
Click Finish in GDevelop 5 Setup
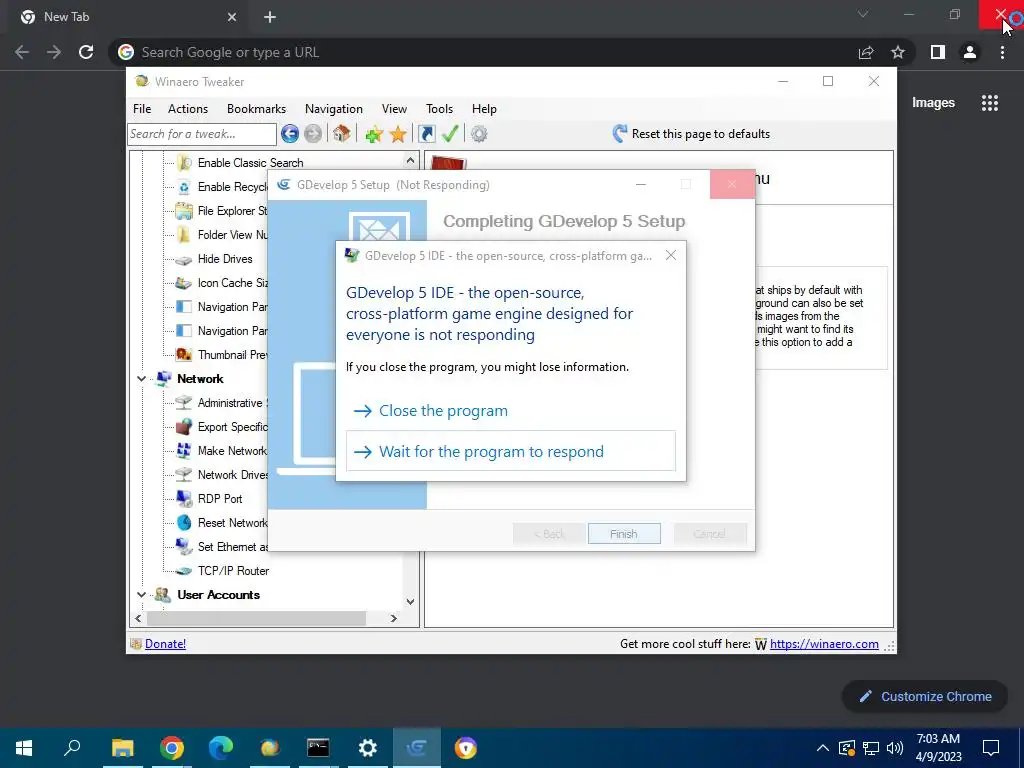(x=624, y=534)
